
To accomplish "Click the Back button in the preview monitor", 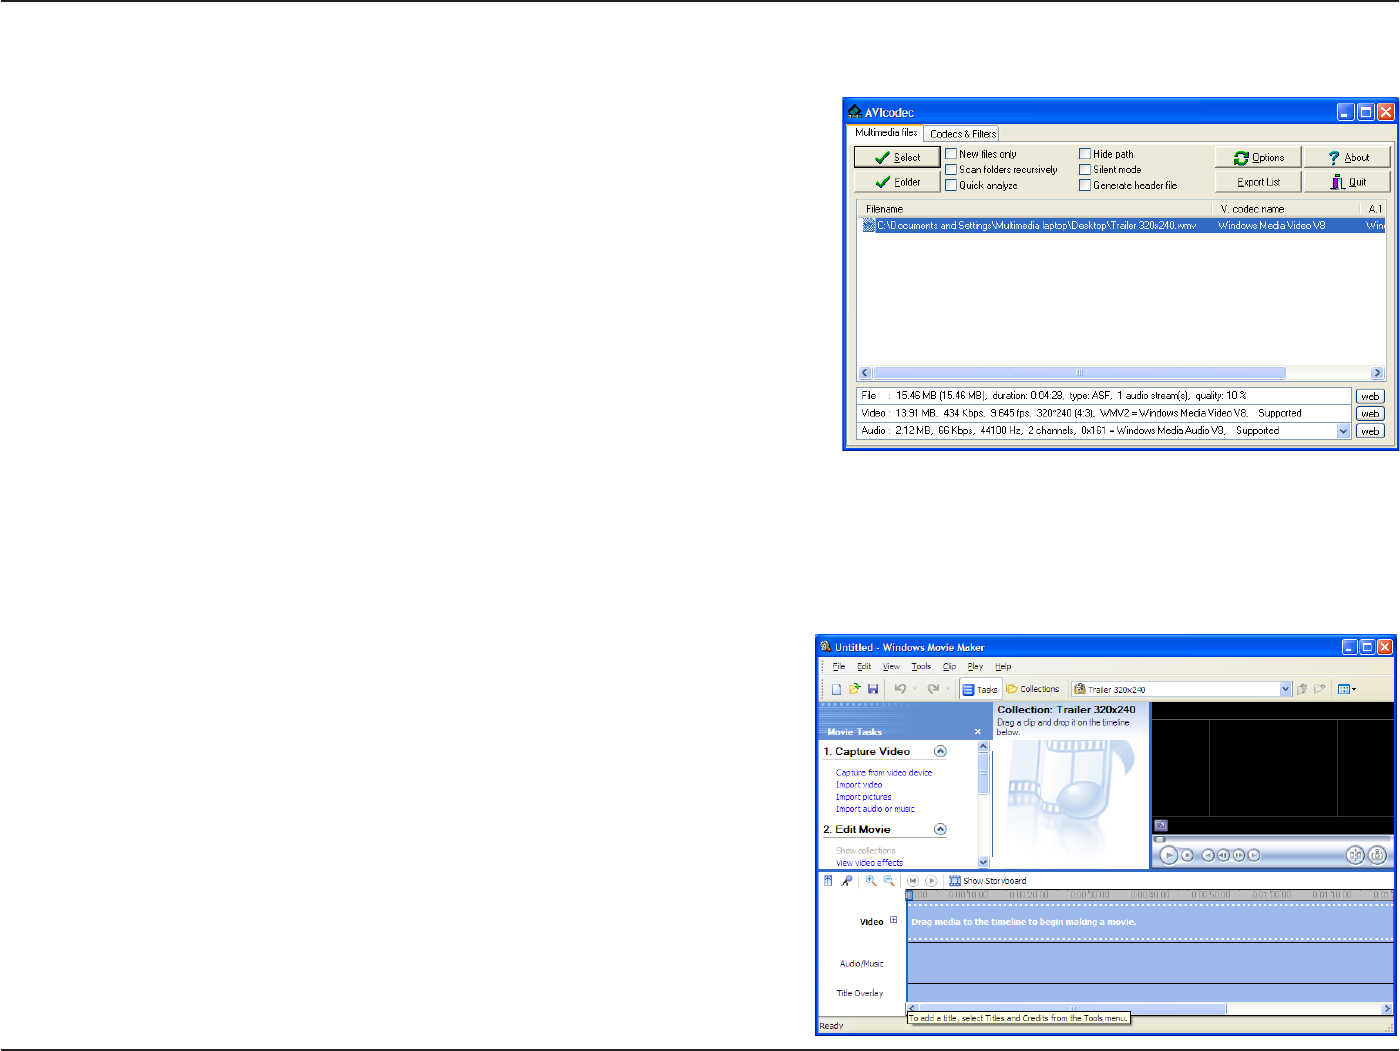I will tap(1208, 856).
